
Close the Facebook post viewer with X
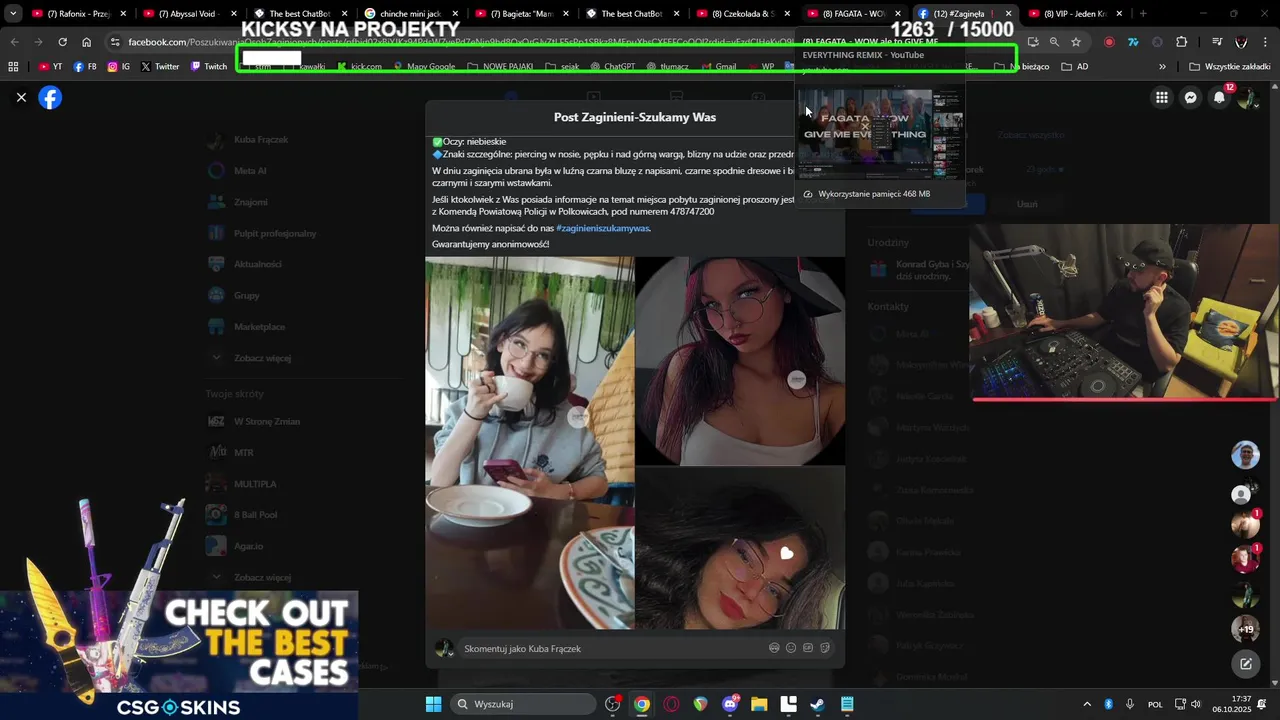[x=21, y=97]
